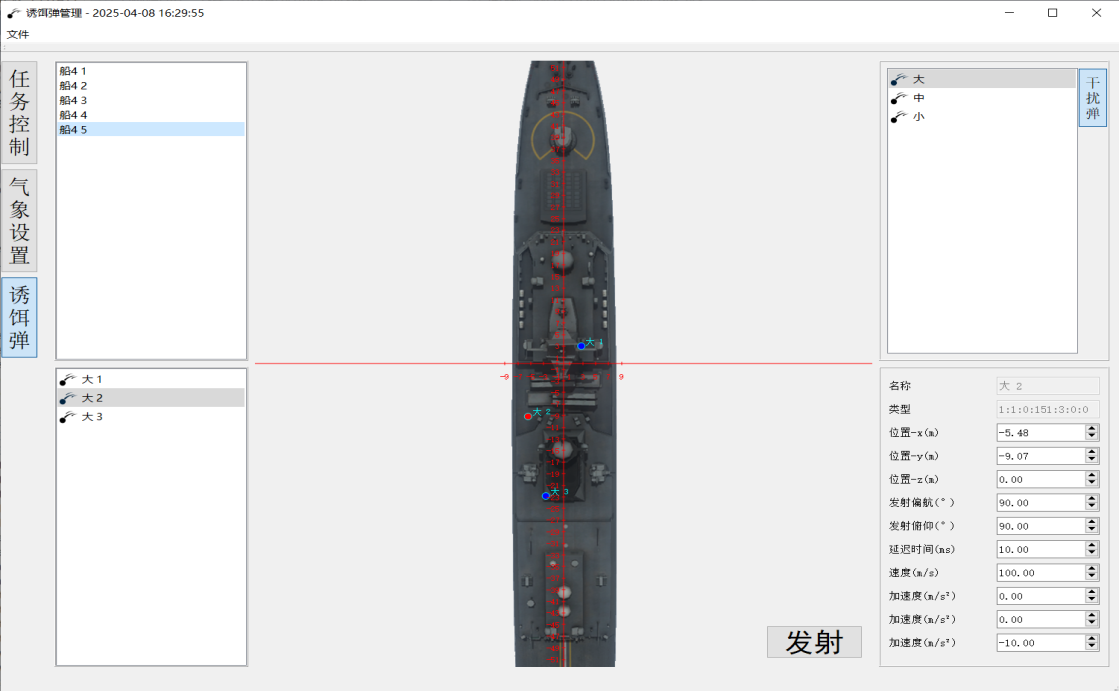Increase 速度(m/s) with up arrow
The width and height of the screenshot is (1119, 692).
pyautogui.click(x=1092, y=568)
